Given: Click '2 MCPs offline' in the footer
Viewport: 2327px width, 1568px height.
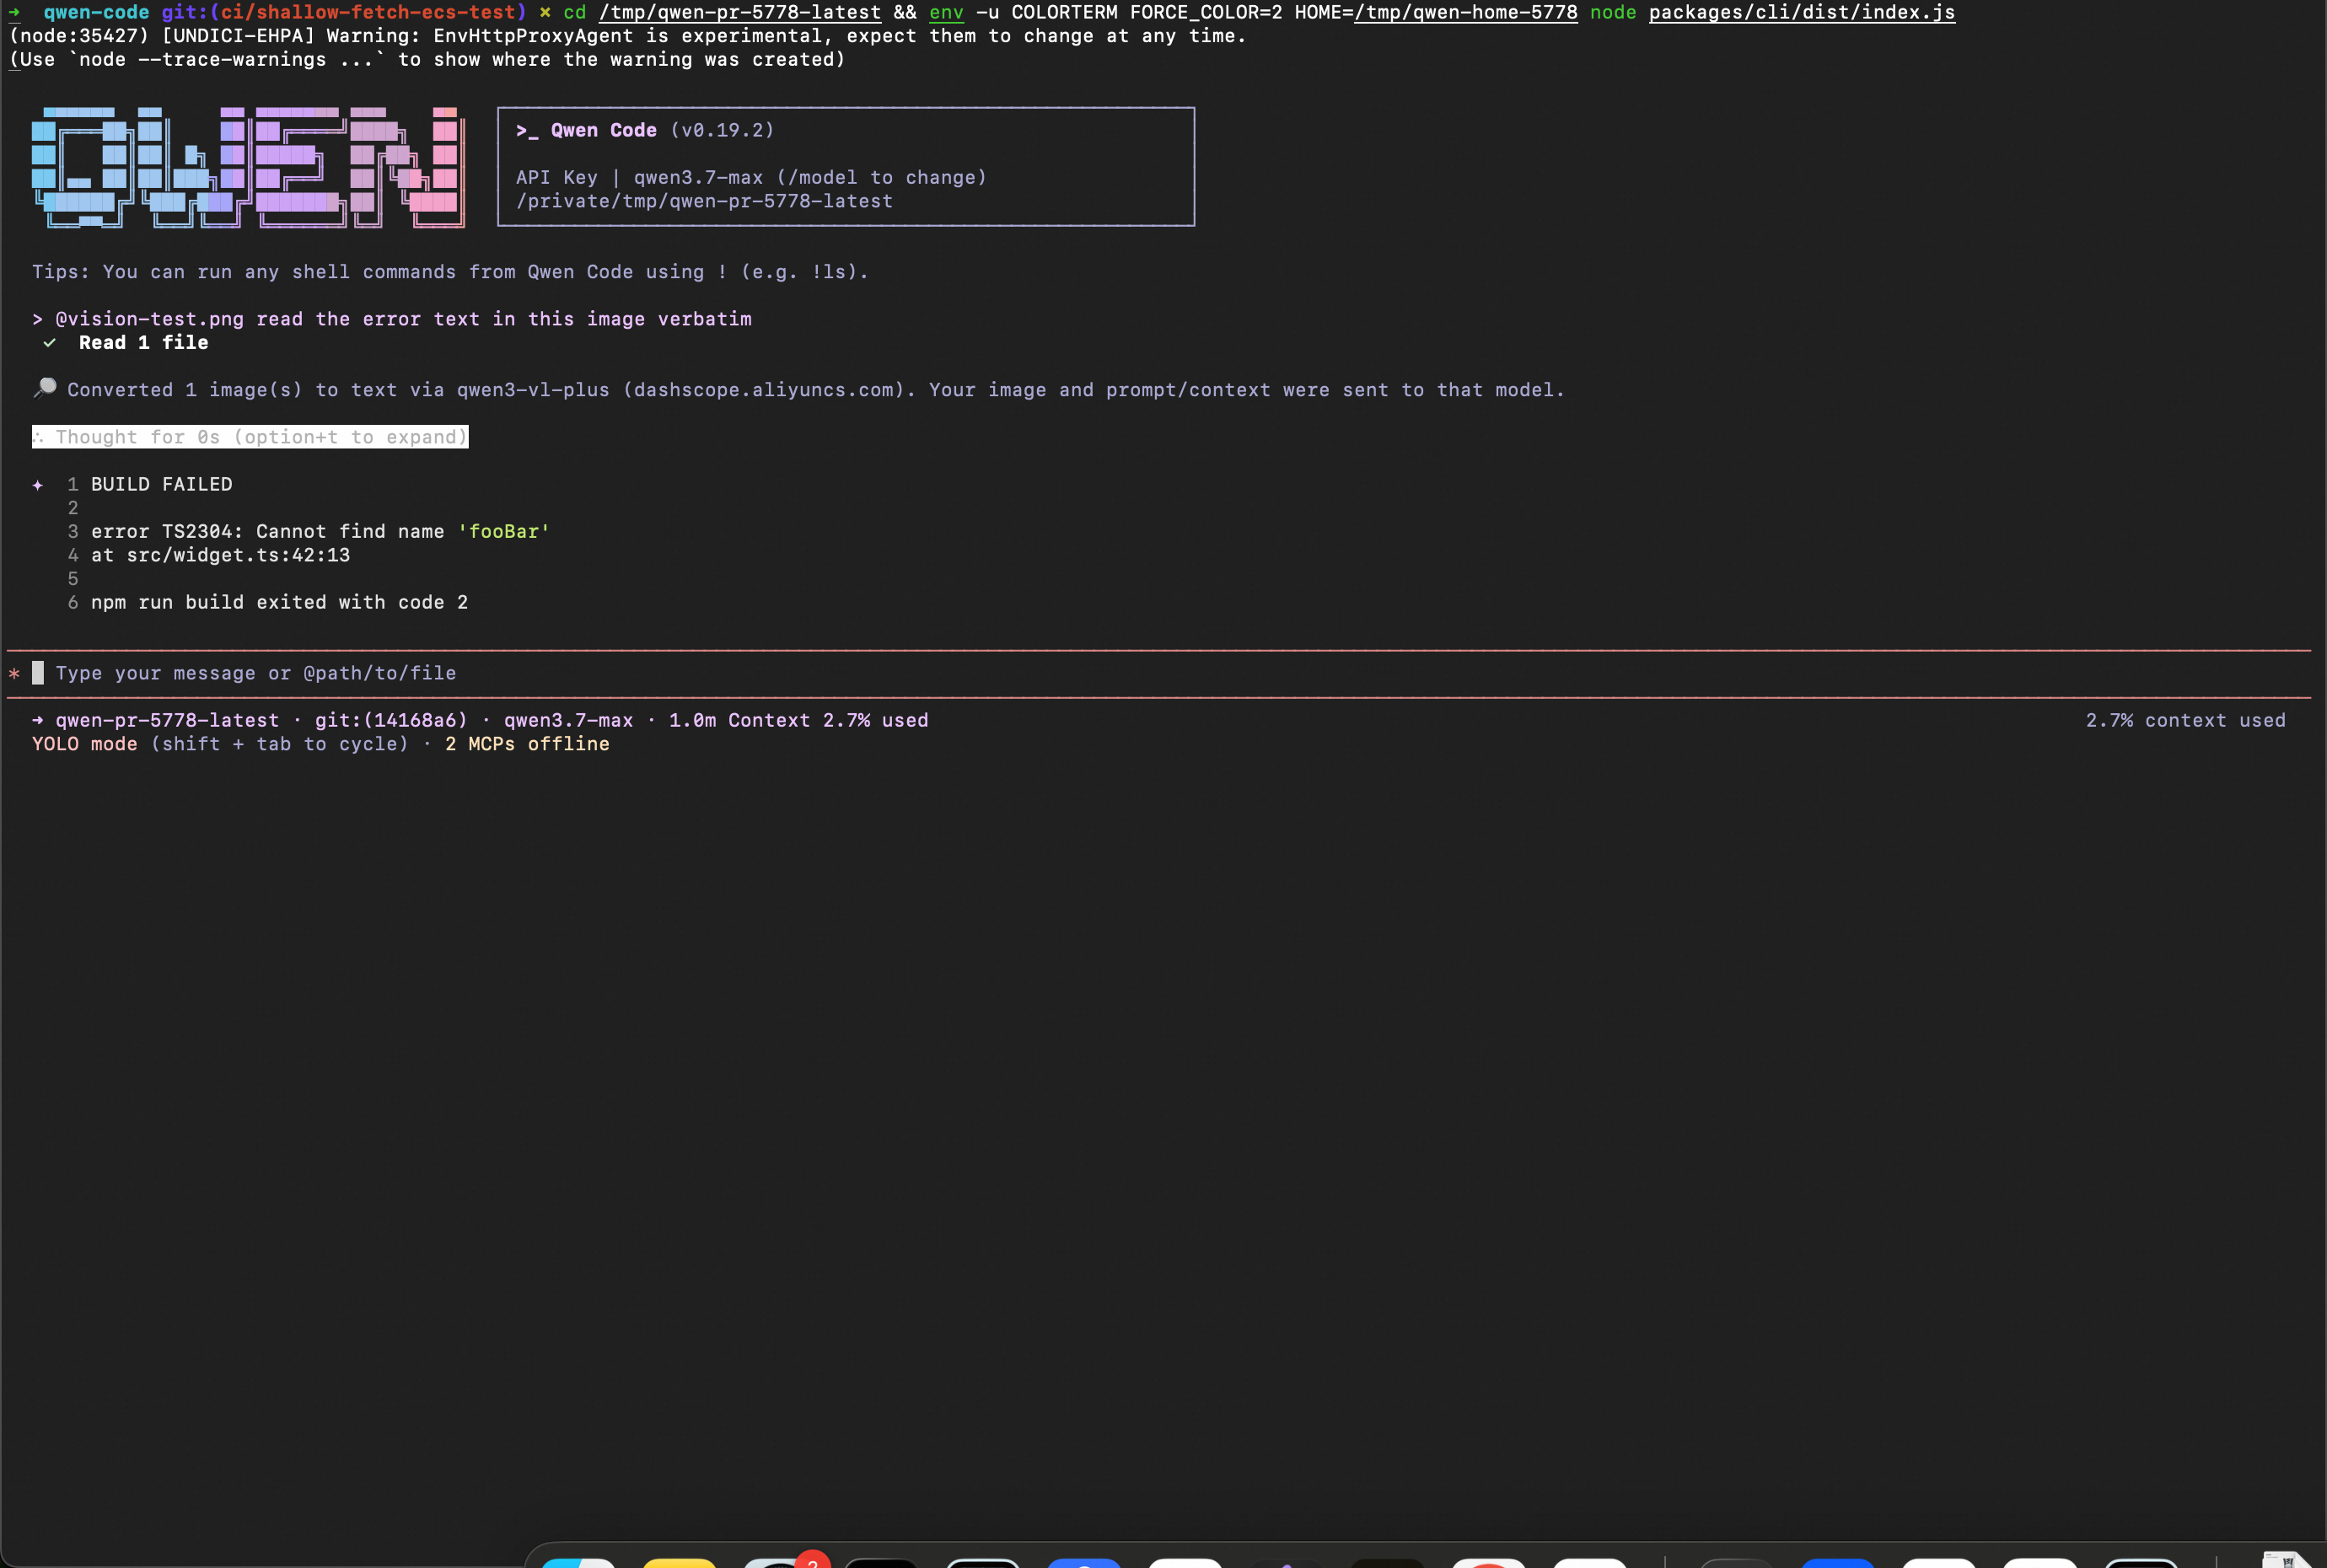Looking at the screenshot, I should point(527,744).
